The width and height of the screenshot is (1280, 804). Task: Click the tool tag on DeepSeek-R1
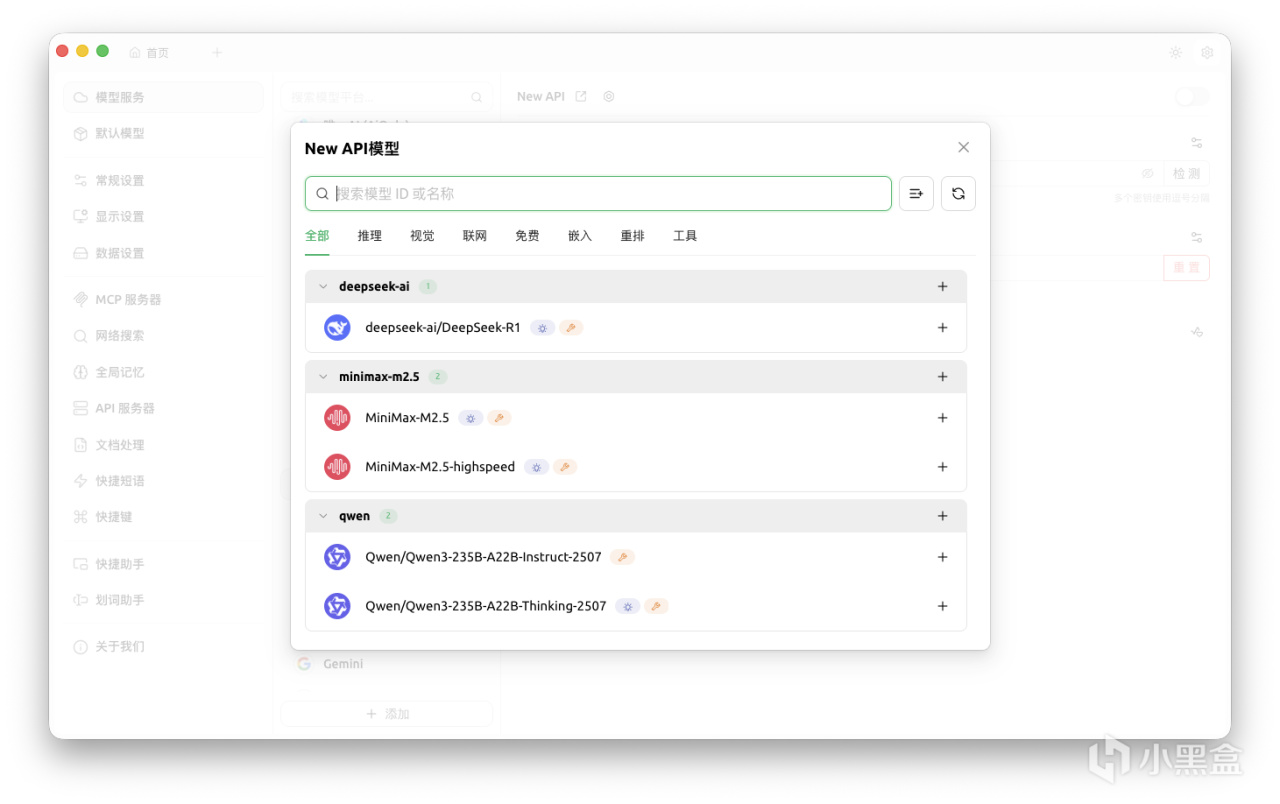[571, 328]
